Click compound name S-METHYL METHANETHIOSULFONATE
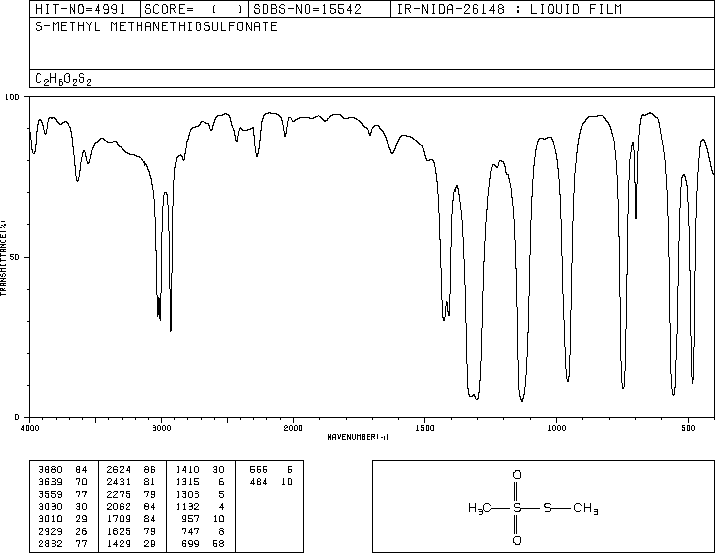The image size is (715, 553). coord(156,26)
